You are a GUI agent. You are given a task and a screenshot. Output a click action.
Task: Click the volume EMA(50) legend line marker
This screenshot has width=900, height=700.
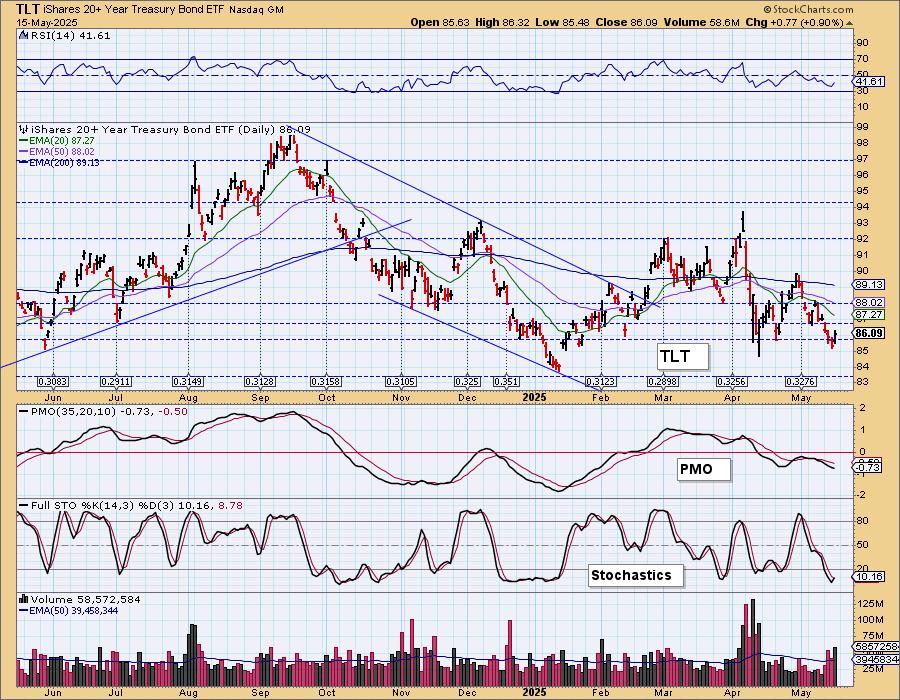24,610
